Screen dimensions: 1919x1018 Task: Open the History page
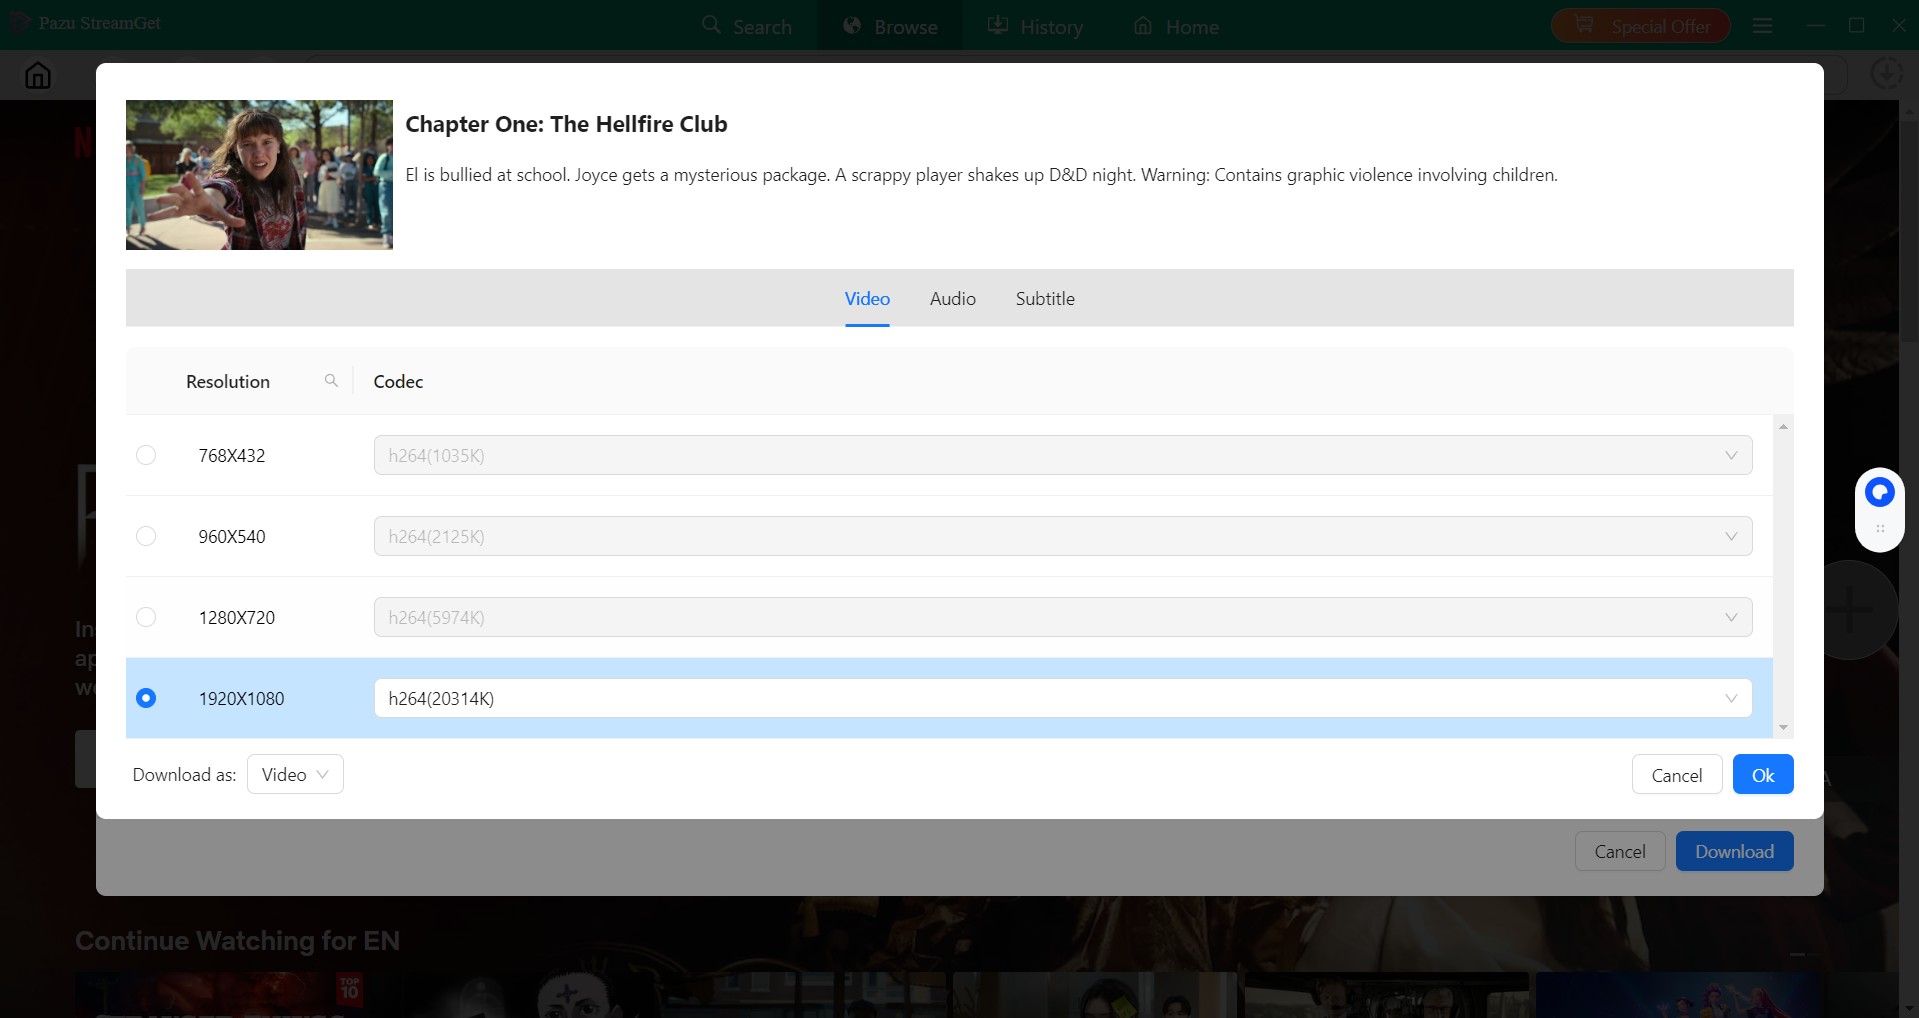click(x=1035, y=25)
